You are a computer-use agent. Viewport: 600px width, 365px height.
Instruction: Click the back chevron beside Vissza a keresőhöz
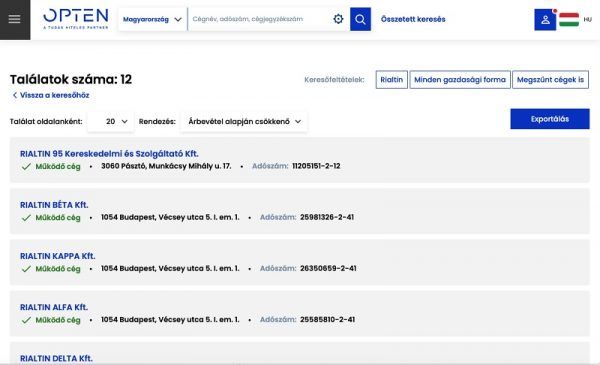click(15, 95)
